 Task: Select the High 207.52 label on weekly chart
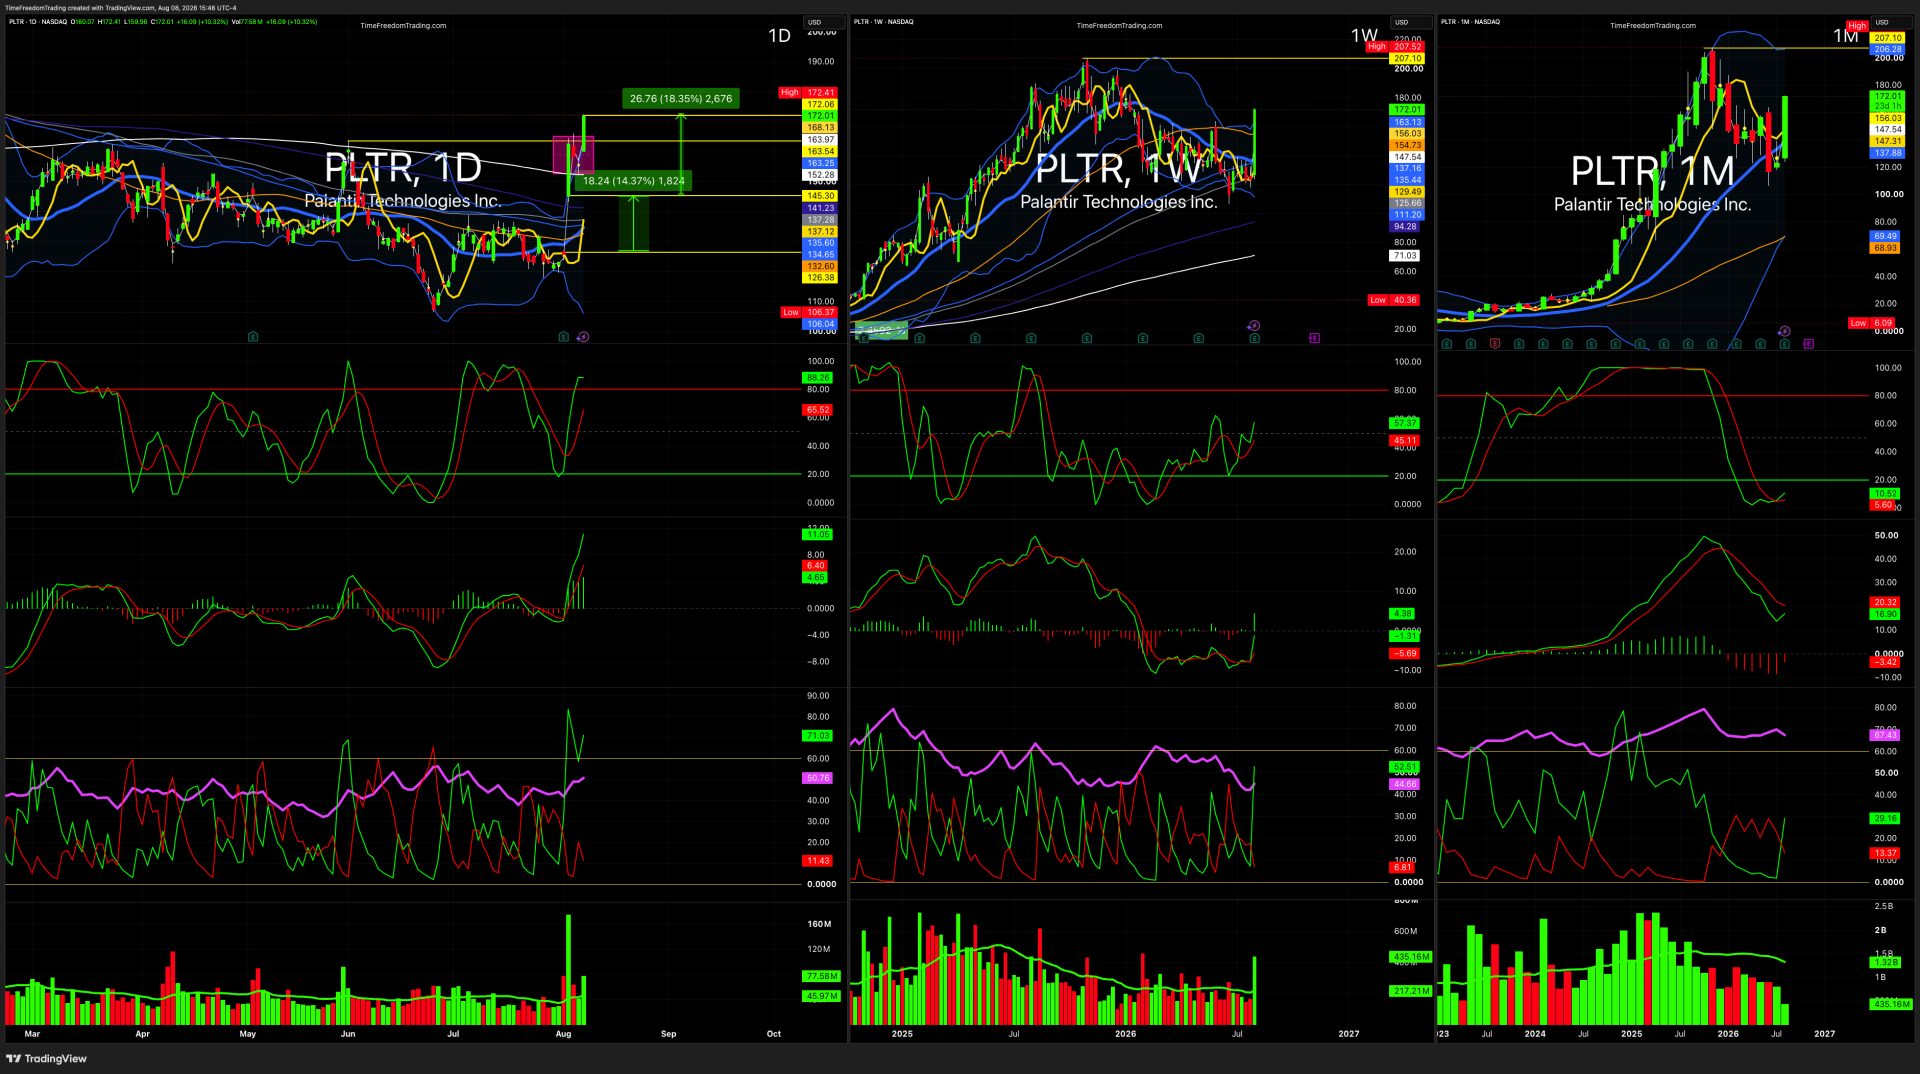tap(1395, 47)
